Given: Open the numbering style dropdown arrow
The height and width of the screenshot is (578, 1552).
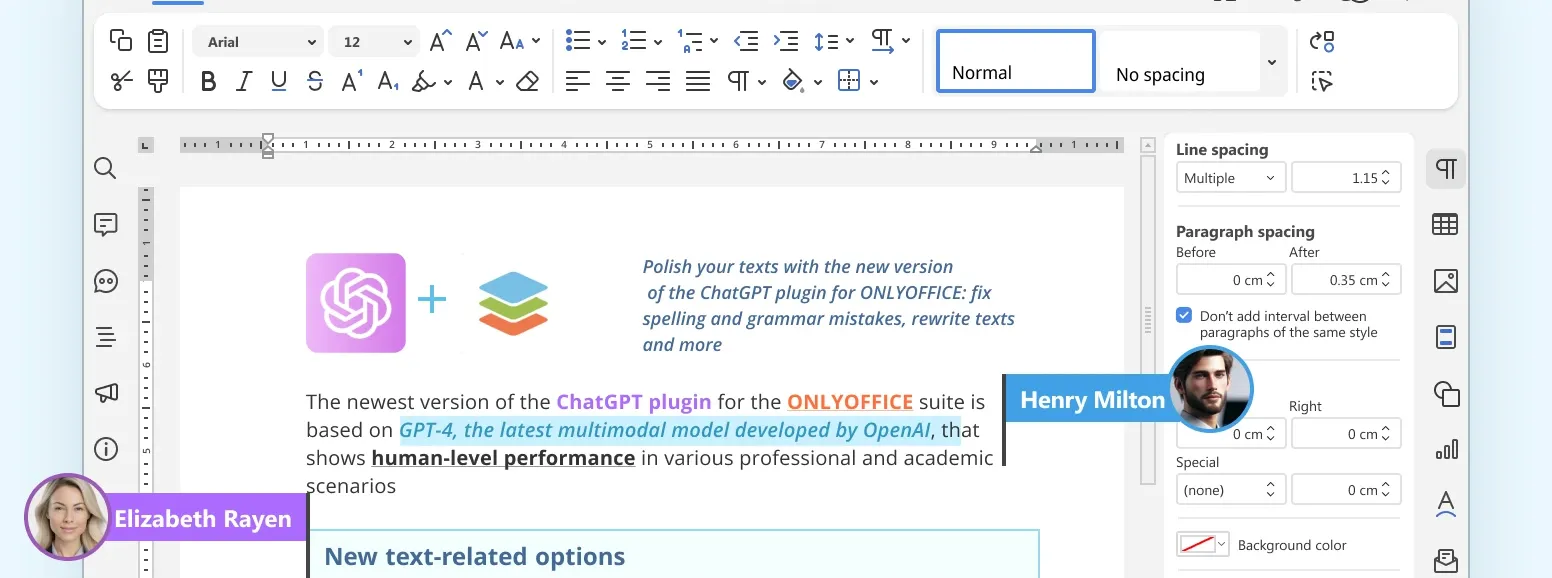Looking at the screenshot, I should pyautogui.click(x=657, y=42).
